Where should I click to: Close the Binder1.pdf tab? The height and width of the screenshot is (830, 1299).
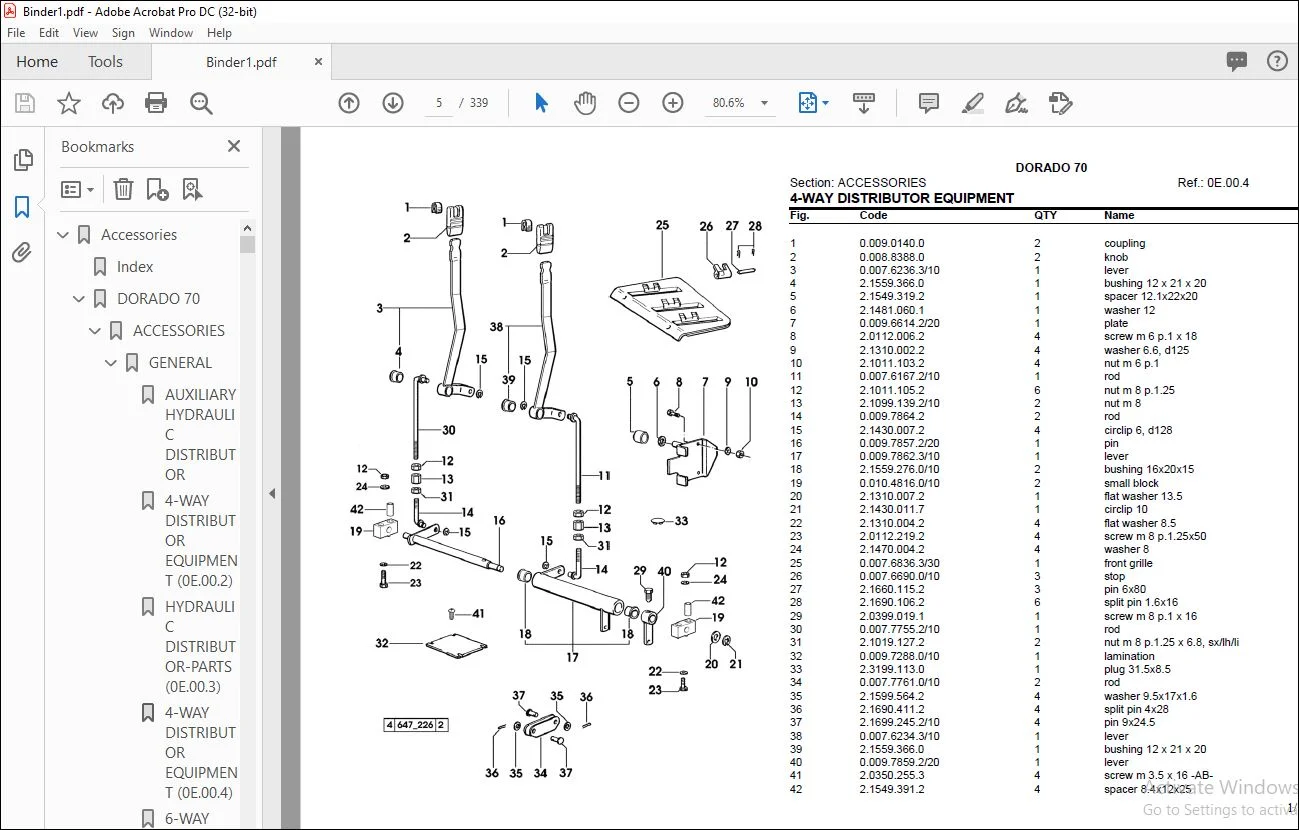click(x=318, y=62)
